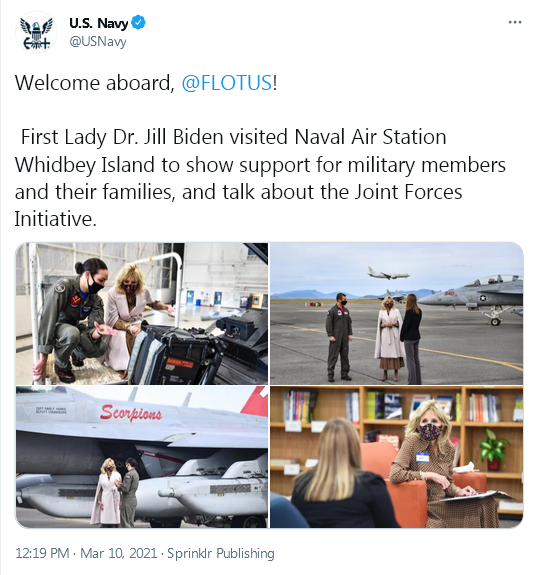The height and width of the screenshot is (575, 535).
Task: Open the Sprinklr Publishing source link
Action: coord(221,553)
